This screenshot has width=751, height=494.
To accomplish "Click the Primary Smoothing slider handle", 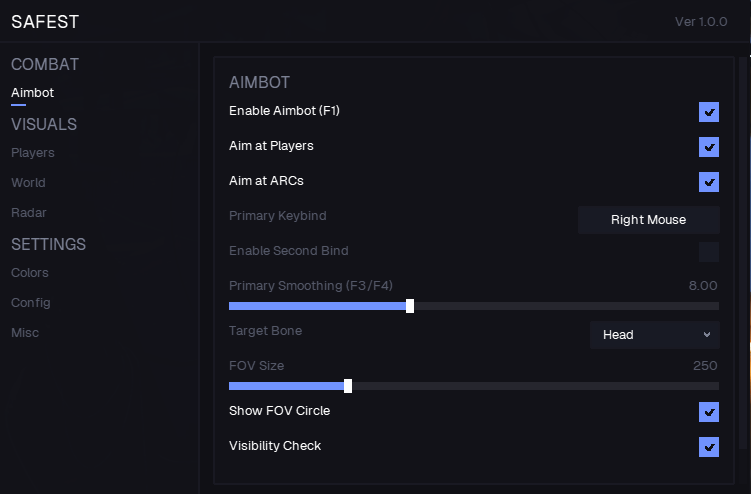I will 410,306.
